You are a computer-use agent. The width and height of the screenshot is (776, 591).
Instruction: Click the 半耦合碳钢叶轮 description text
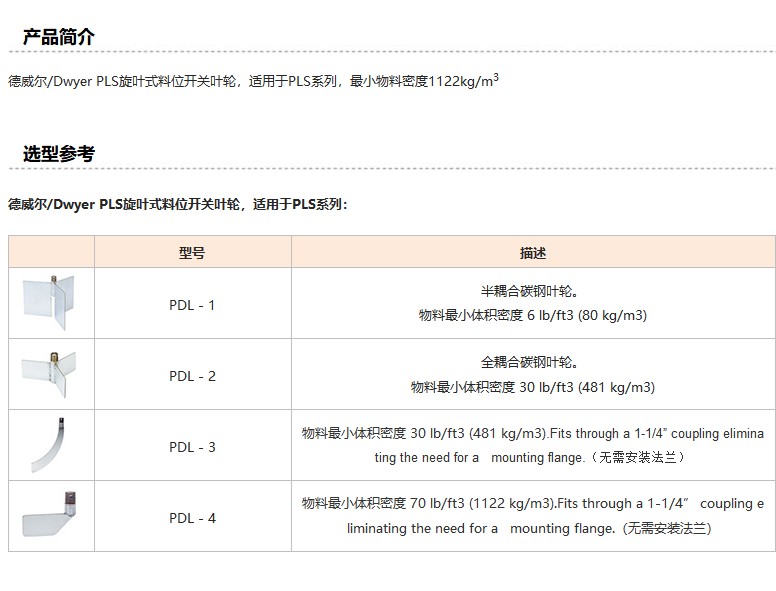click(x=529, y=291)
